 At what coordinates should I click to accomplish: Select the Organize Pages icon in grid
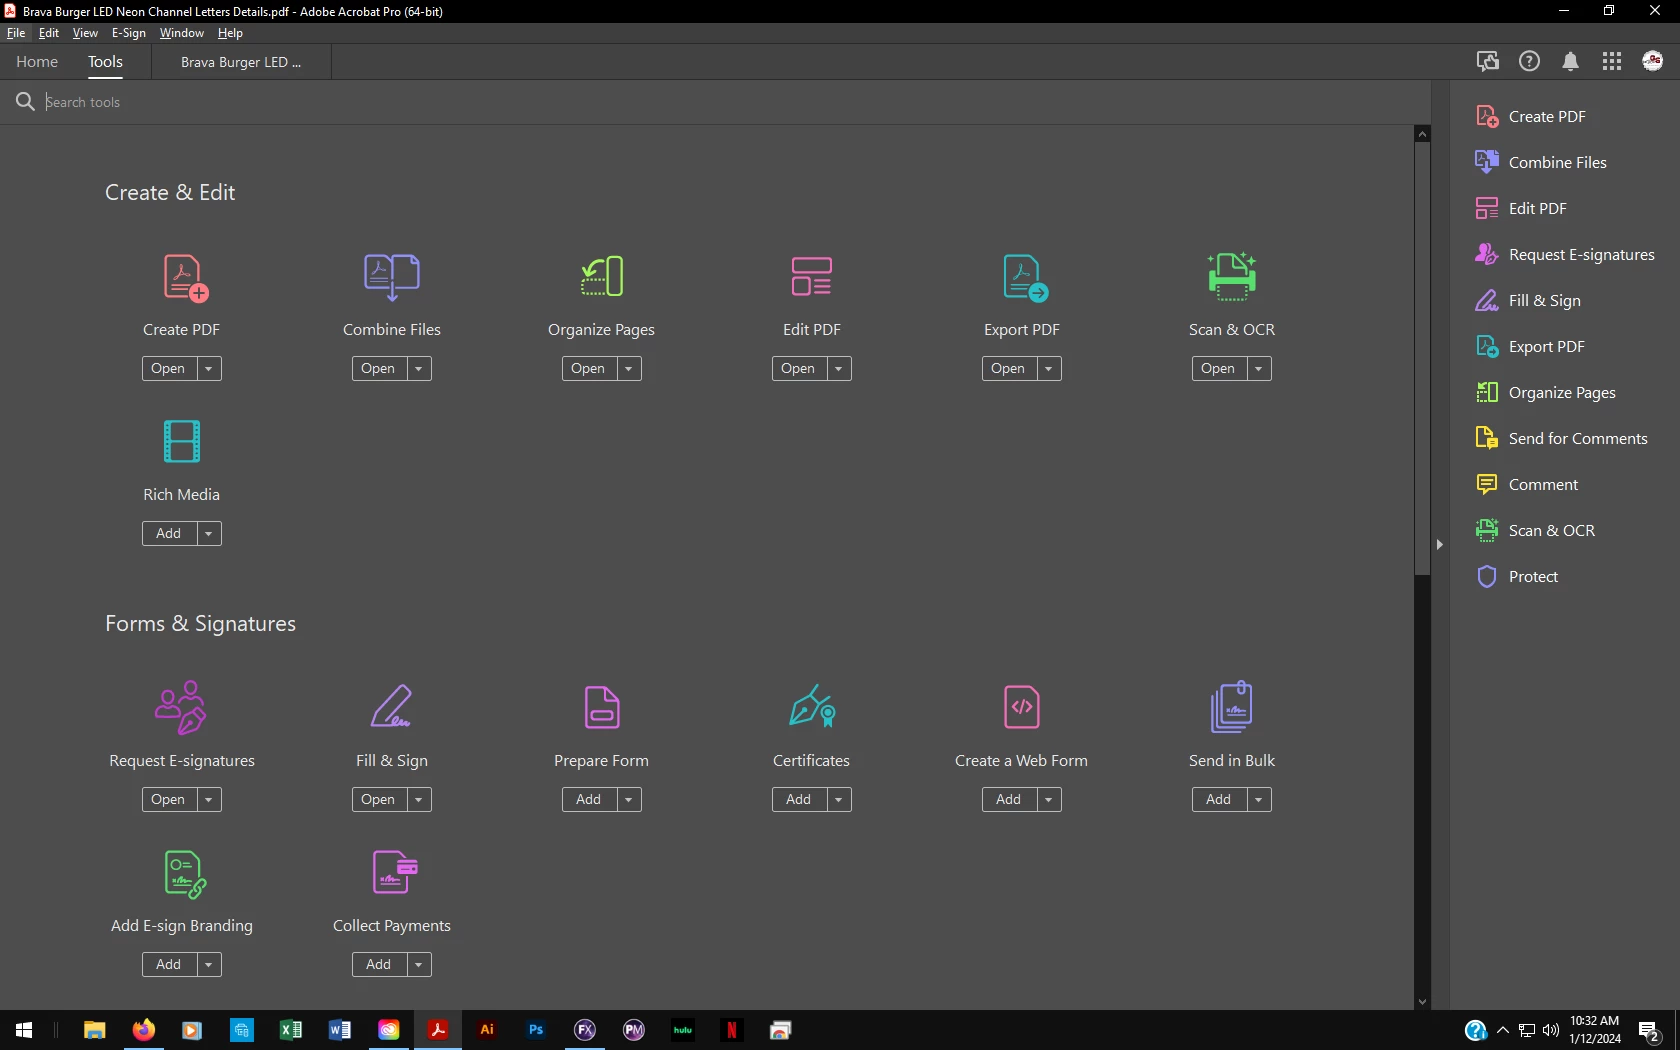click(x=602, y=277)
